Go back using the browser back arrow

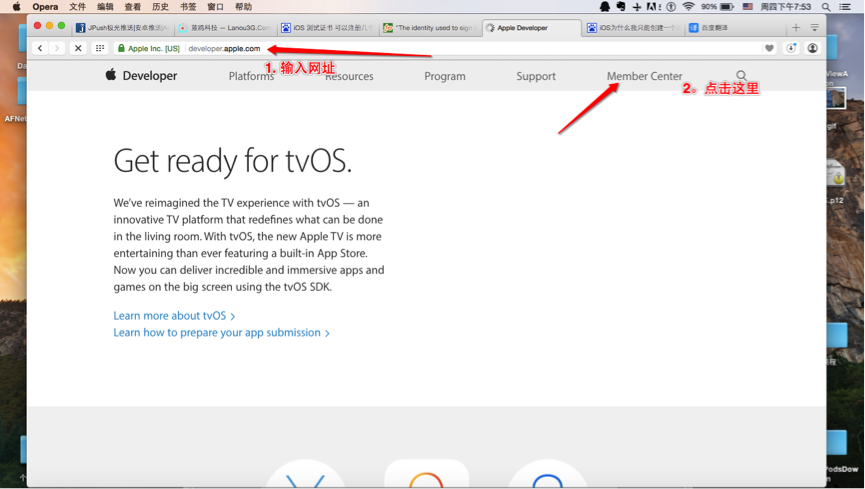40,49
